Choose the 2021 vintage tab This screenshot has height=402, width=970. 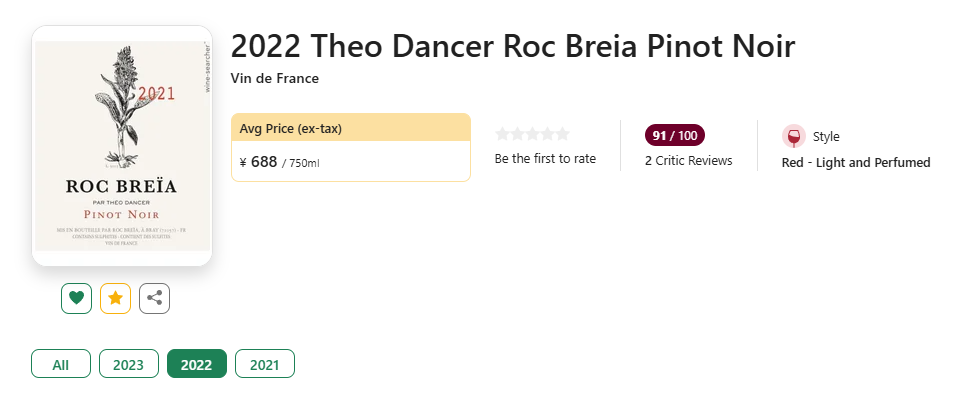pos(265,364)
